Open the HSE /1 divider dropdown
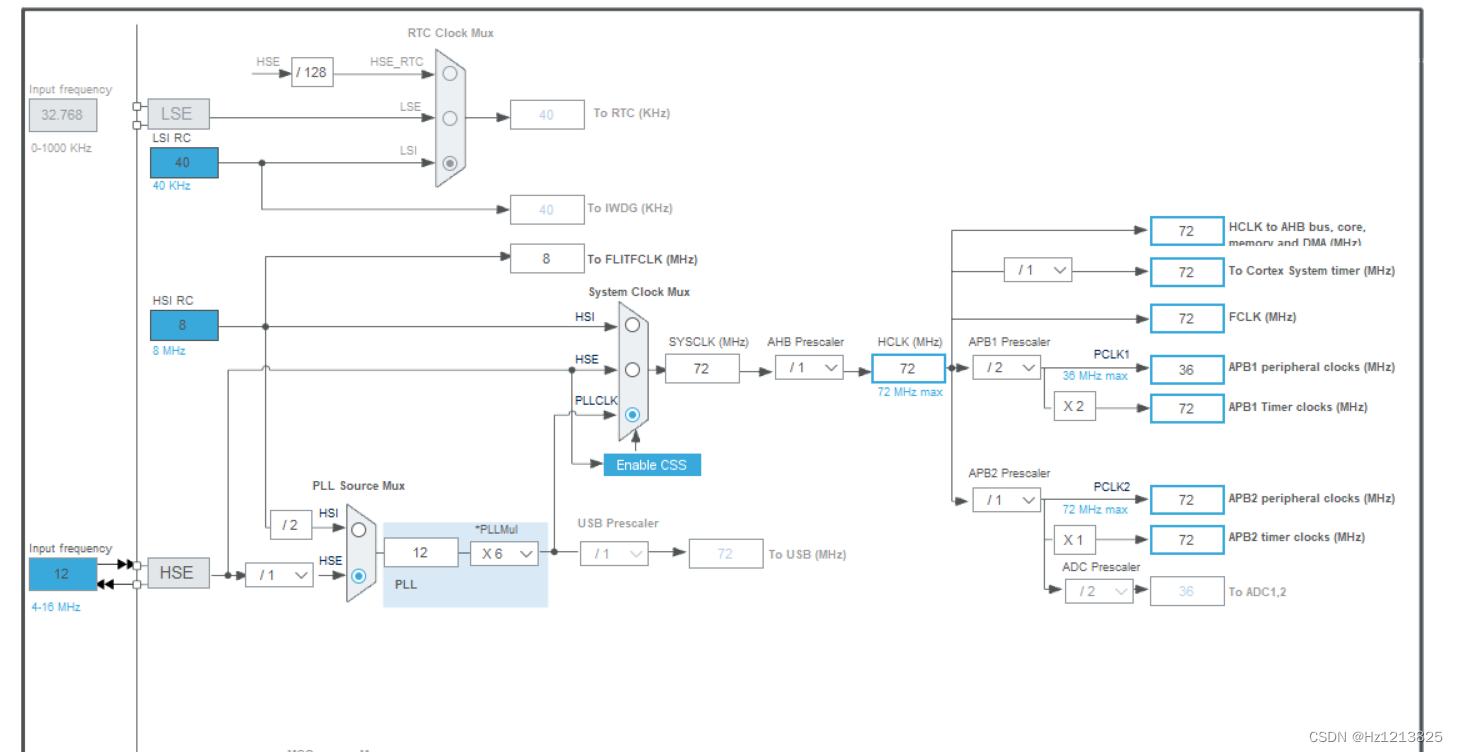Screen dimensions: 1458x752 tap(279, 574)
